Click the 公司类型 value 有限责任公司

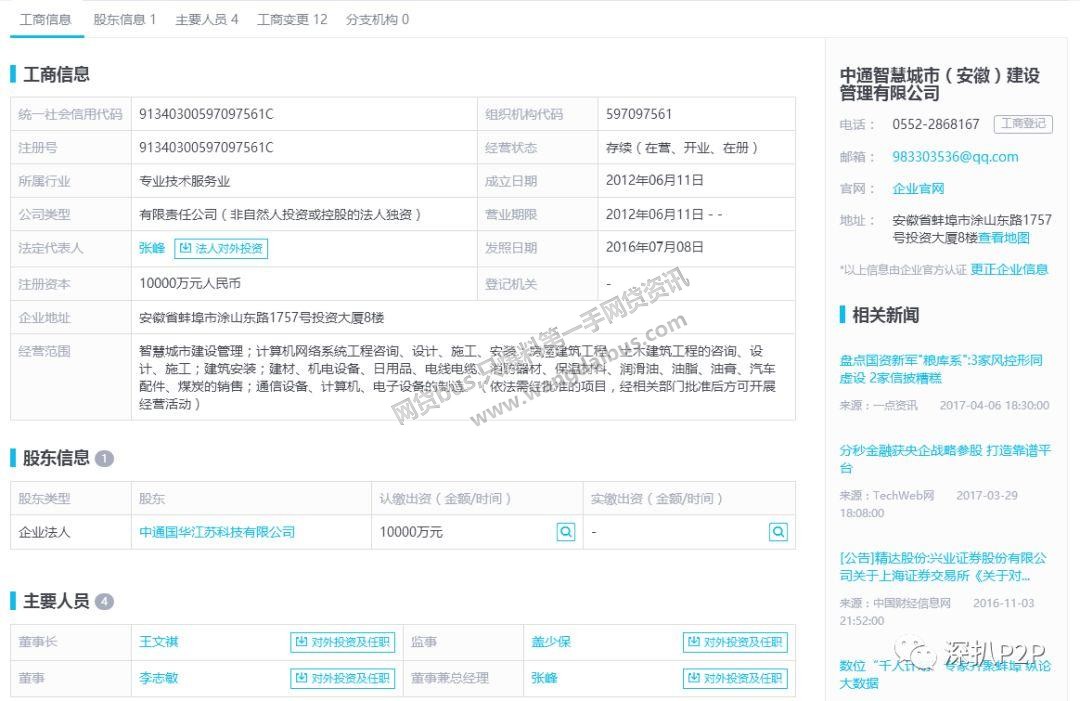coord(280,215)
